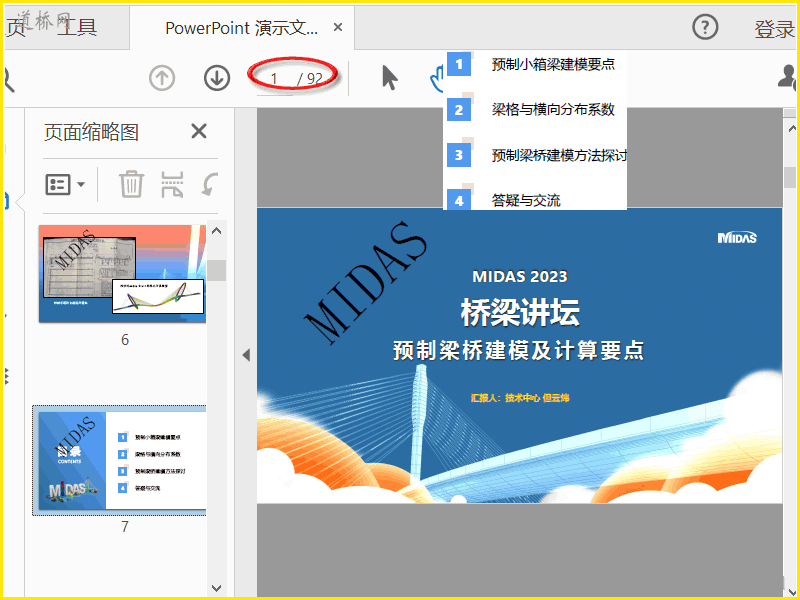
Task: Click document scrollbar up arrow
Action: [791, 128]
